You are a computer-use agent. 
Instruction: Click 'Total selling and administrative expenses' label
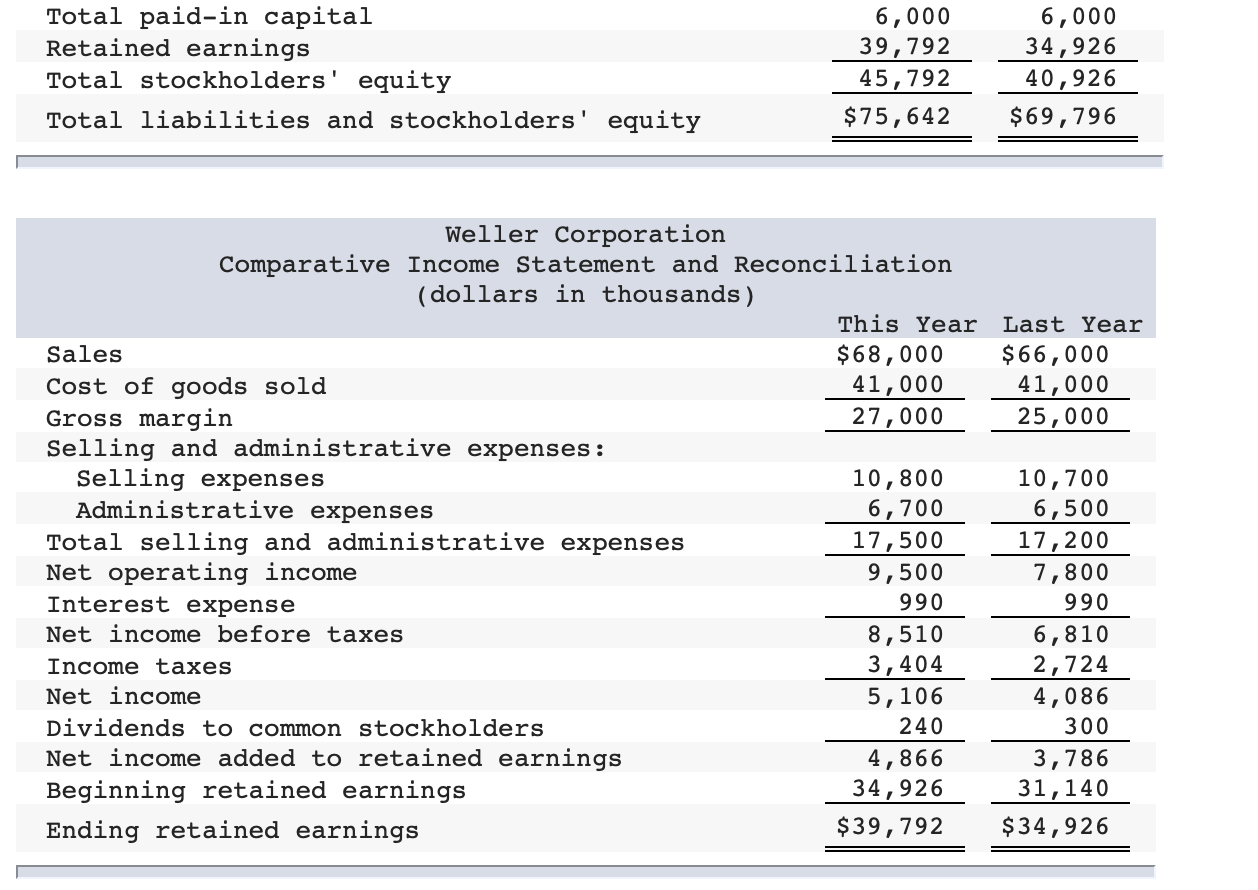point(366,542)
